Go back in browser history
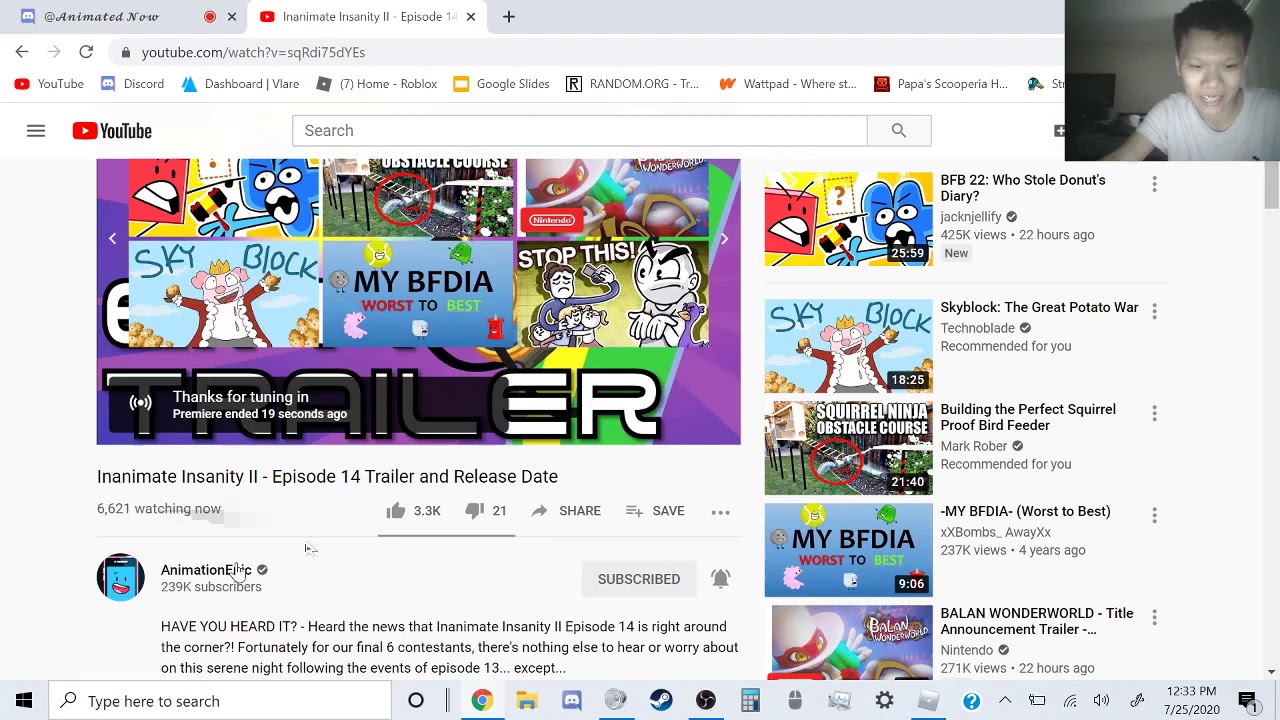1280x720 pixels. click(22, 52)
